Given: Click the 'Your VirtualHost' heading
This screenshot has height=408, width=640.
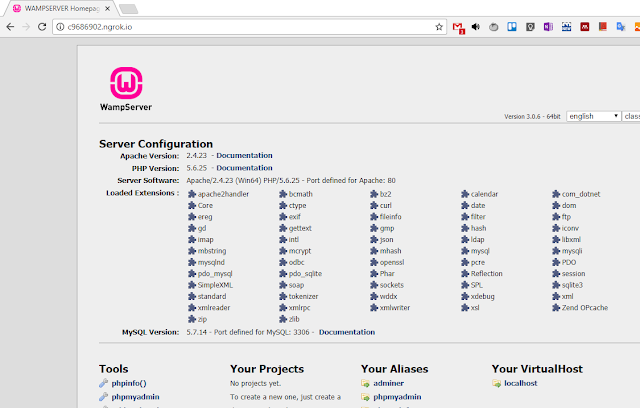Looking at the screenshot, I should click(537, 369).
